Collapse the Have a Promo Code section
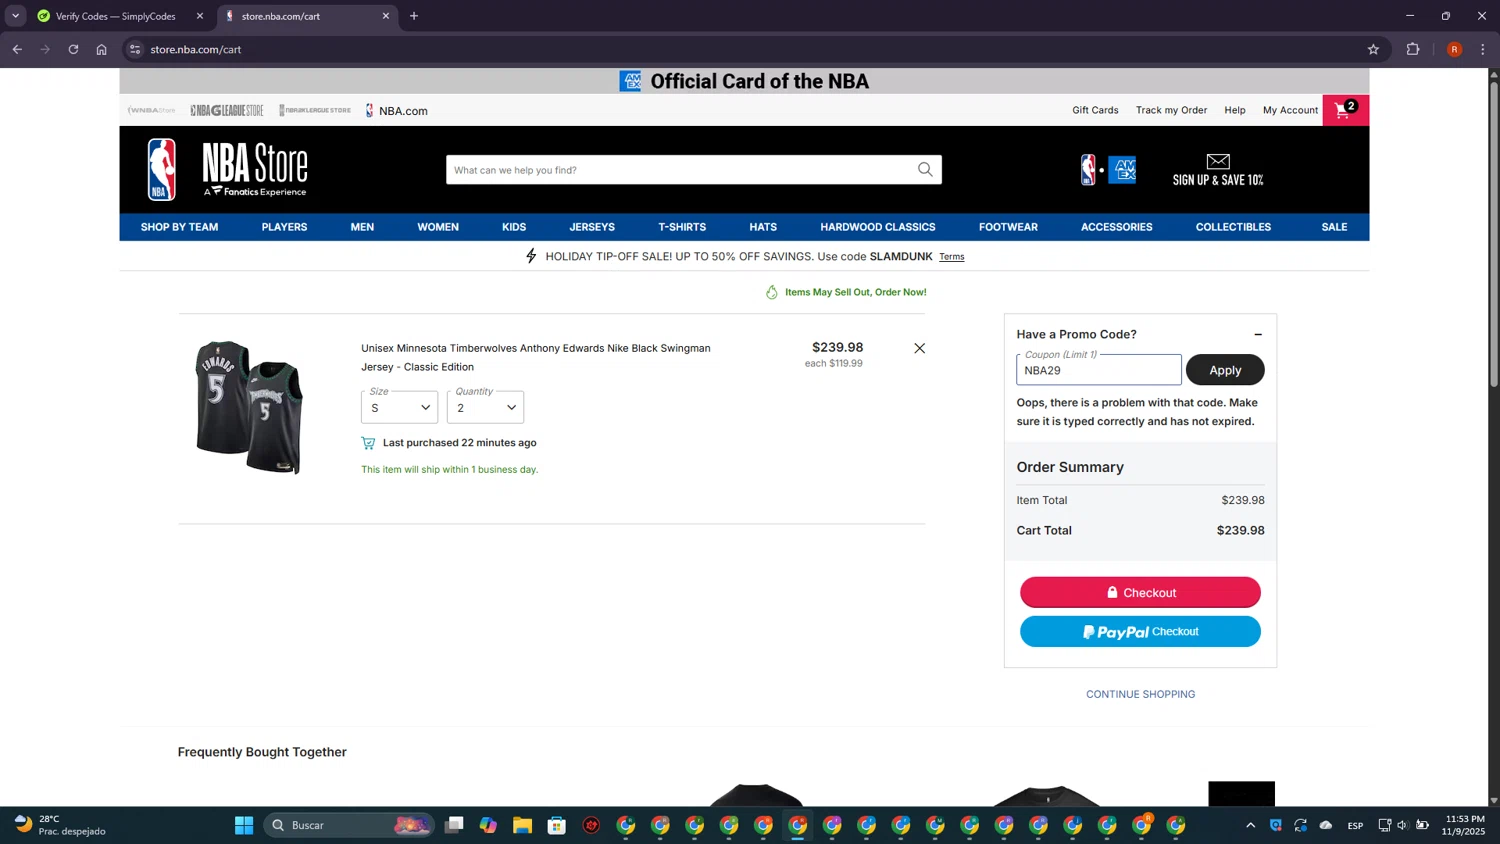 1258,334
